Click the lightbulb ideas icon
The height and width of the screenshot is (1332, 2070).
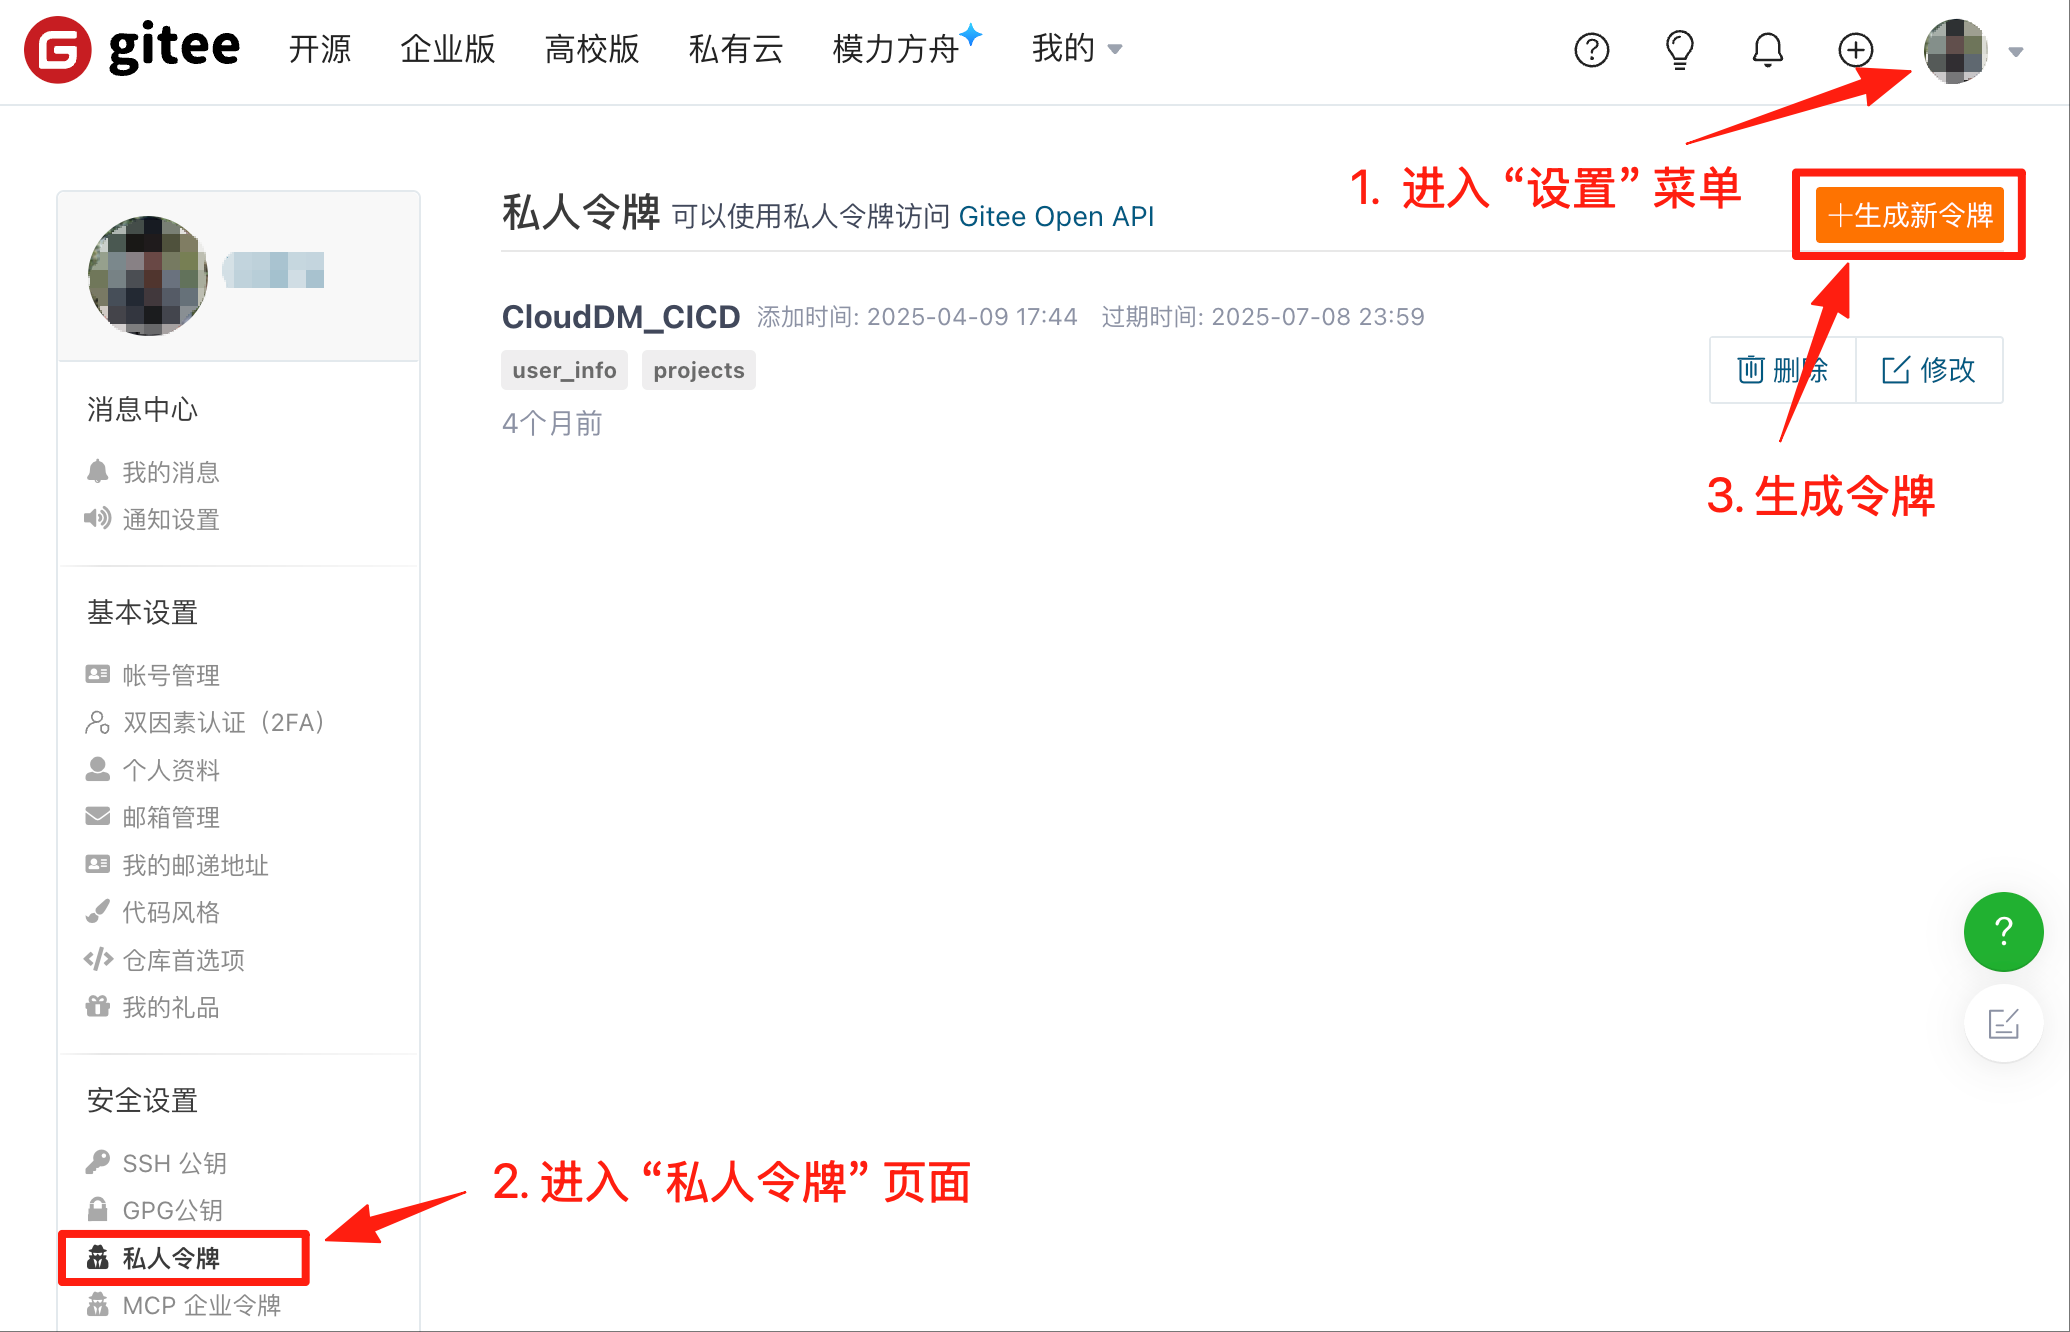point(1679,49)
